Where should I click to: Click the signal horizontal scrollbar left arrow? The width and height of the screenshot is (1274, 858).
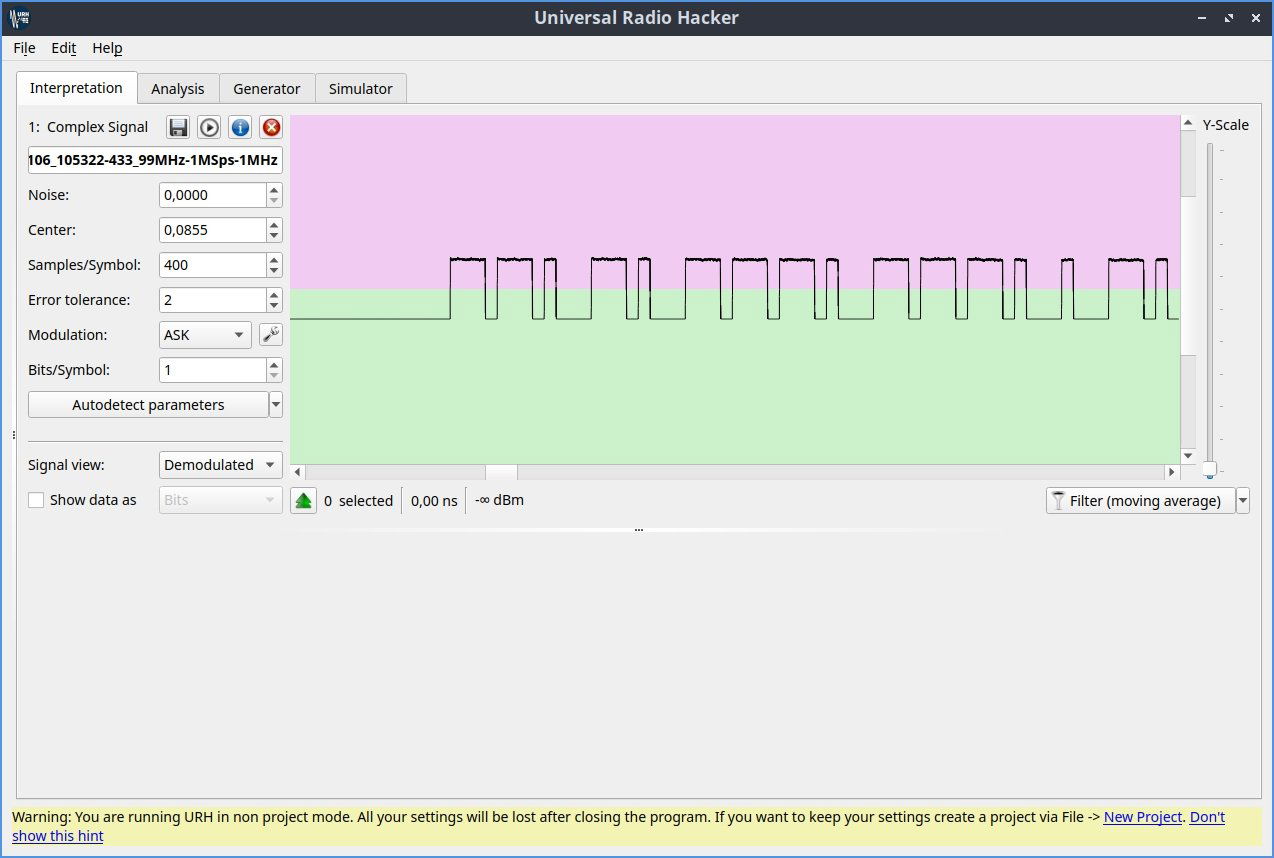297,472
